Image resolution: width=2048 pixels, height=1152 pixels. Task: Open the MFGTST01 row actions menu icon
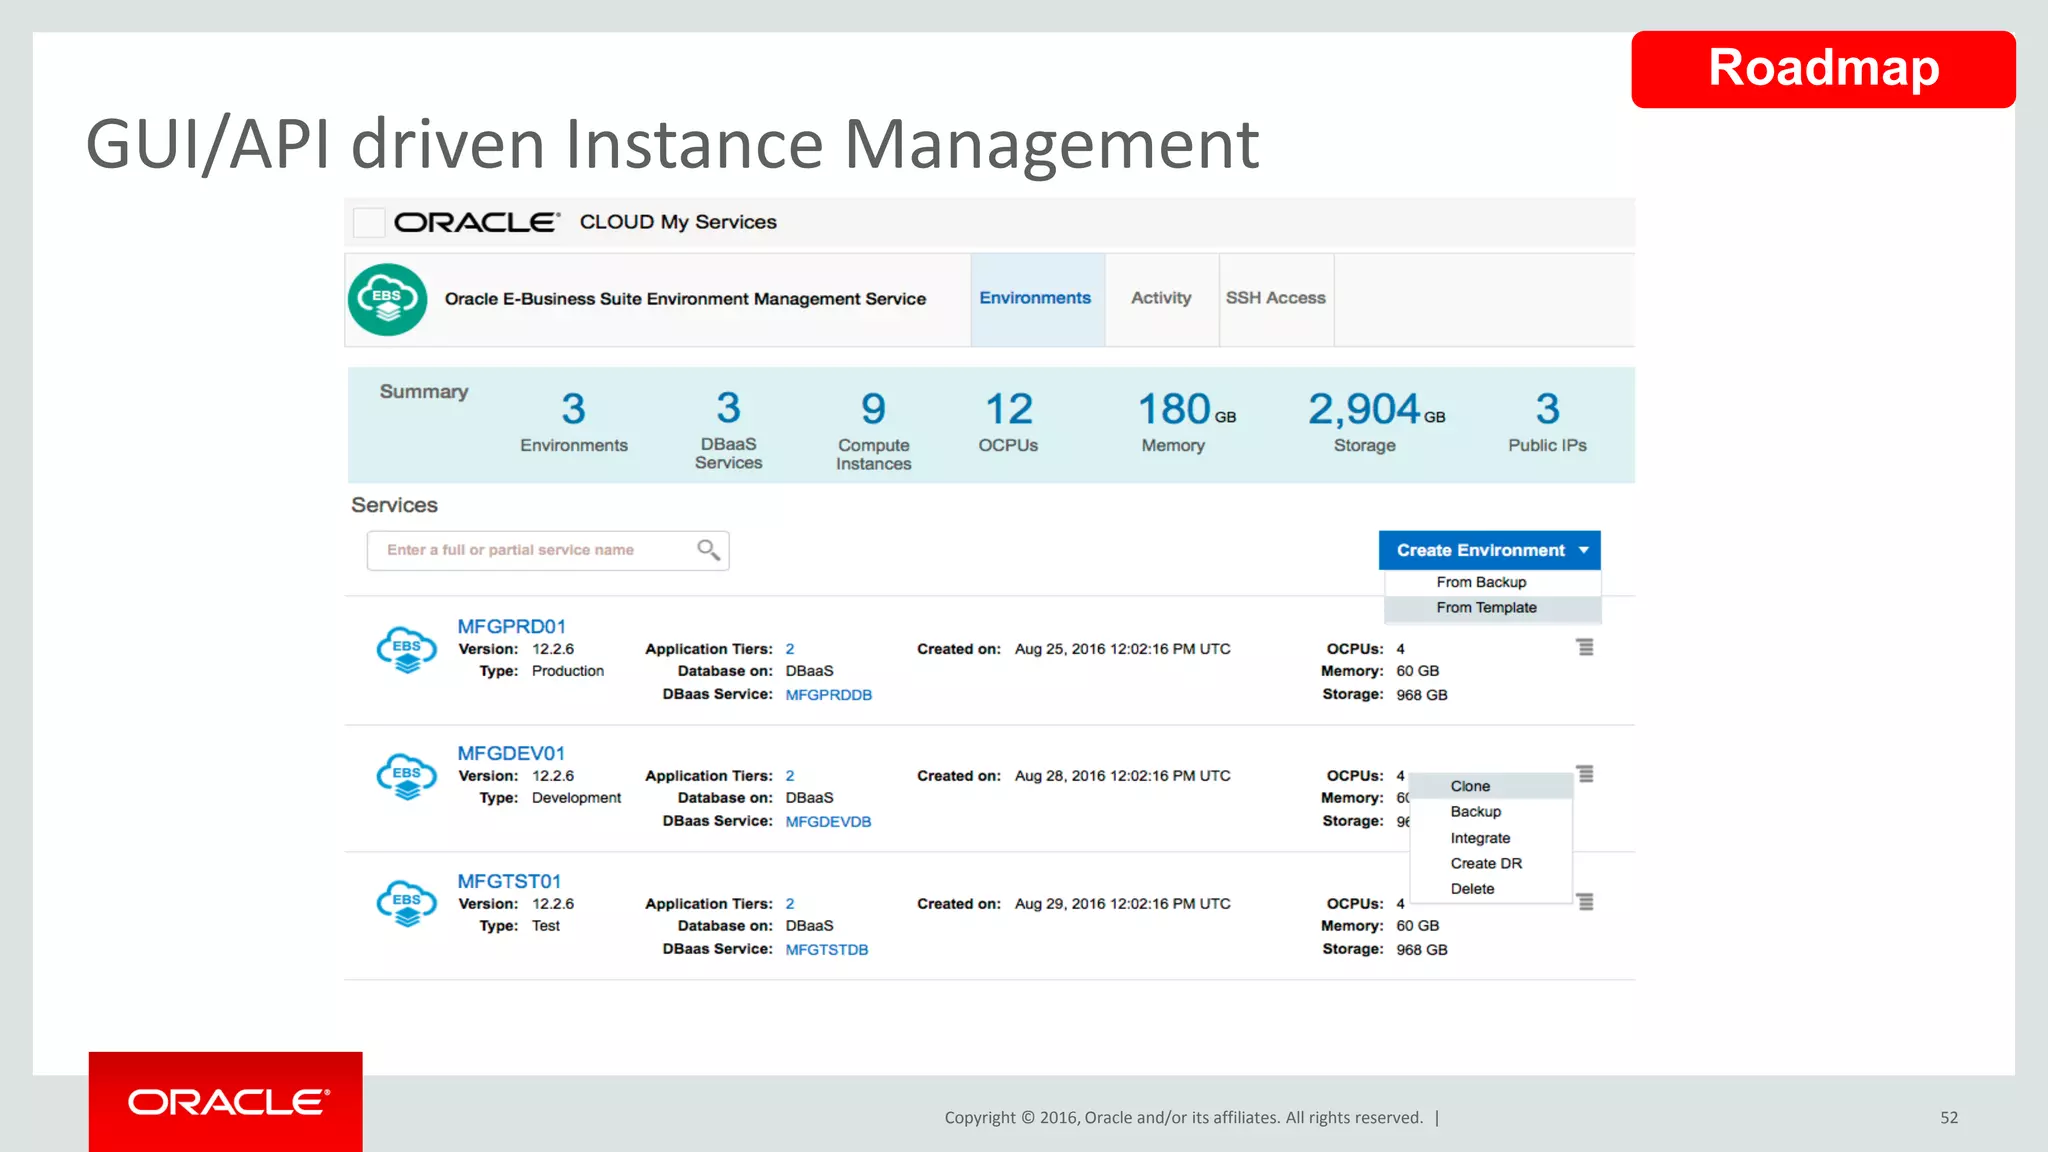pyautogui.click(x=1585, y=902)
